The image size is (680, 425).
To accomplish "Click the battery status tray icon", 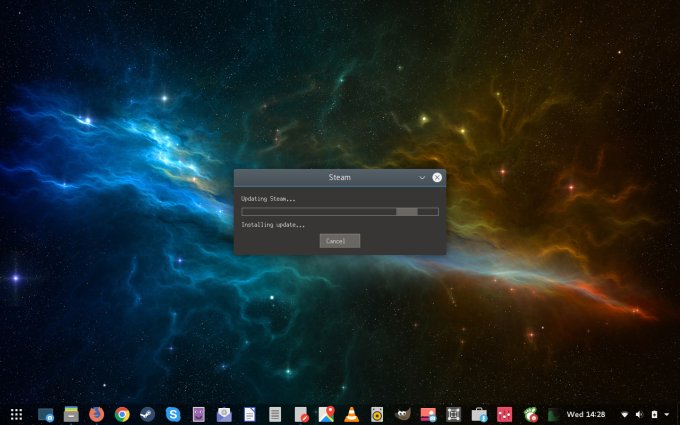I will [654, 415].
